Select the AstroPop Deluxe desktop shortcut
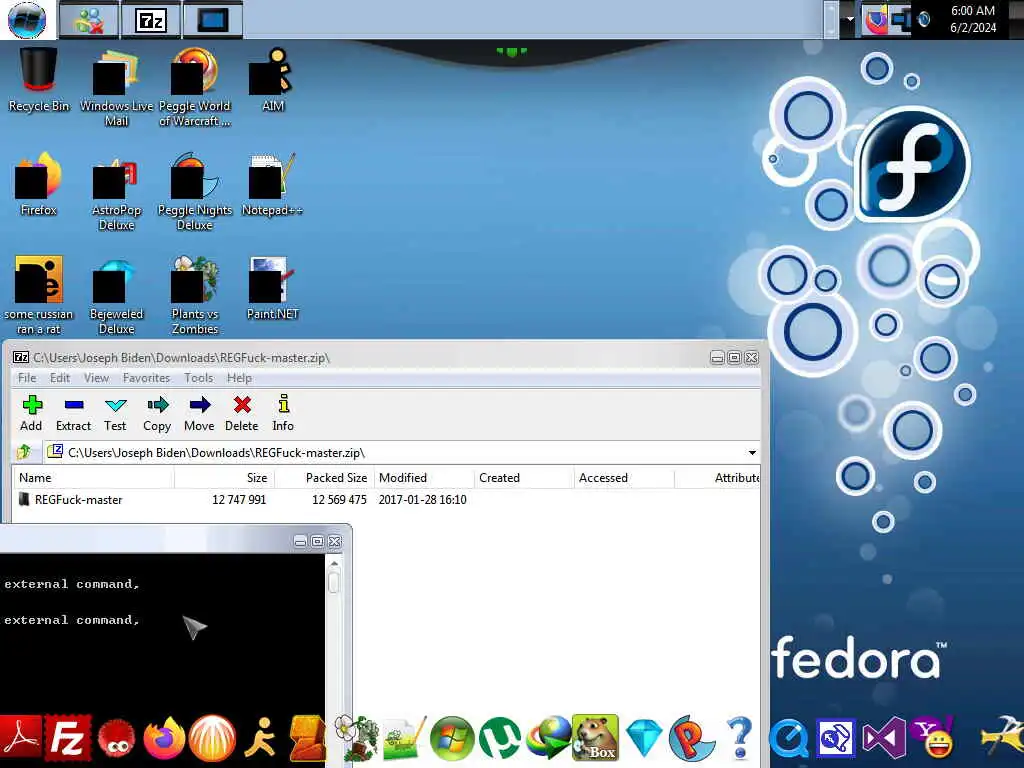 click(x=116, y=193)
